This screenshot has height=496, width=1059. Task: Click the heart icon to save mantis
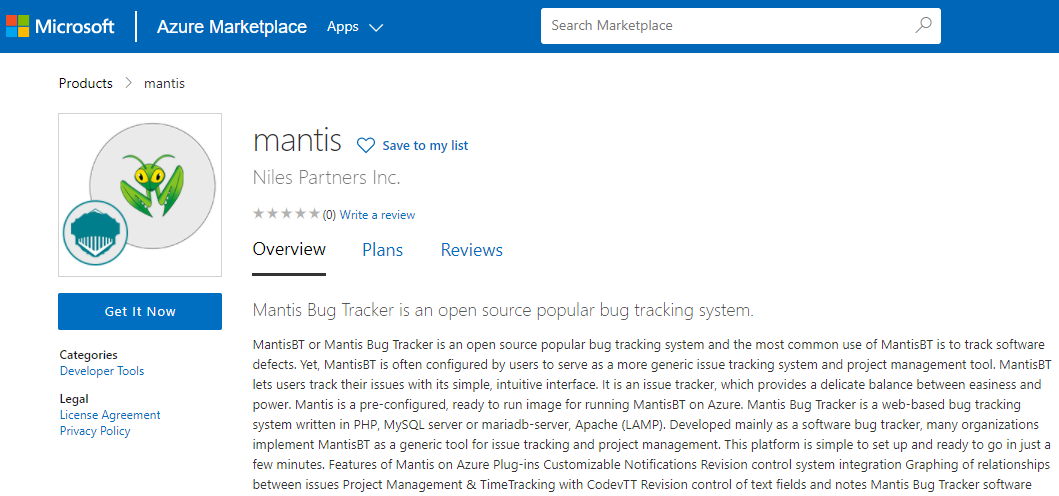coord(366,146)
